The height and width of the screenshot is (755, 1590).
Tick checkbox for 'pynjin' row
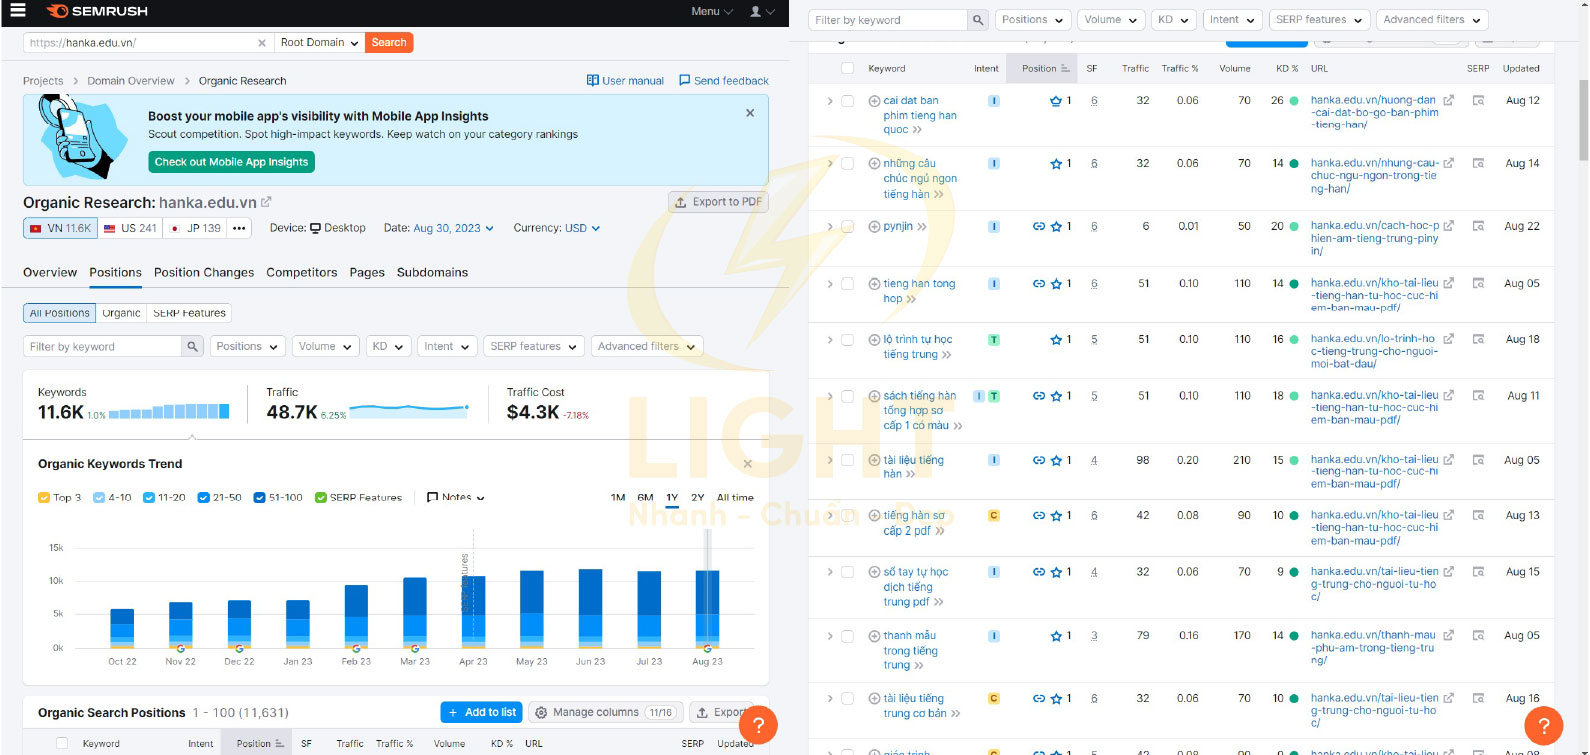click(847, 227)
